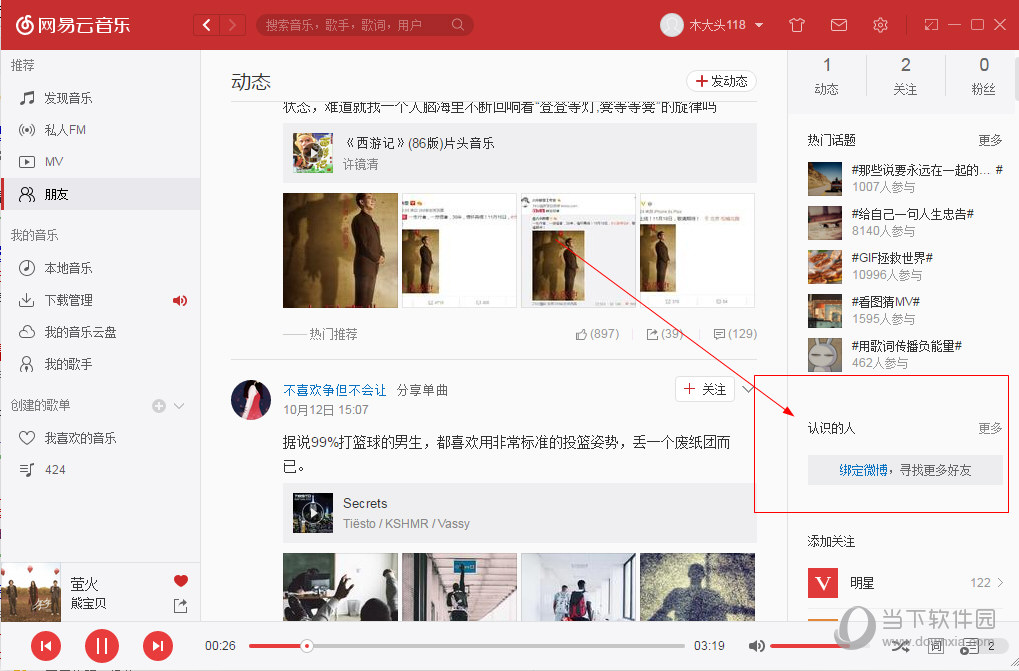Create new playlist with plus icon

[x=158, y=406]
